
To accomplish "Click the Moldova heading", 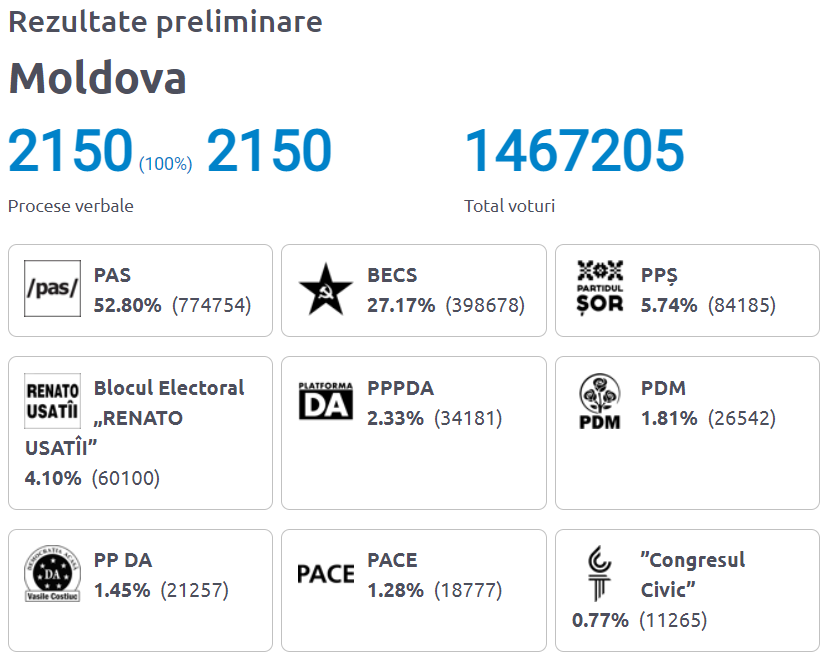I will coord(97,77).
